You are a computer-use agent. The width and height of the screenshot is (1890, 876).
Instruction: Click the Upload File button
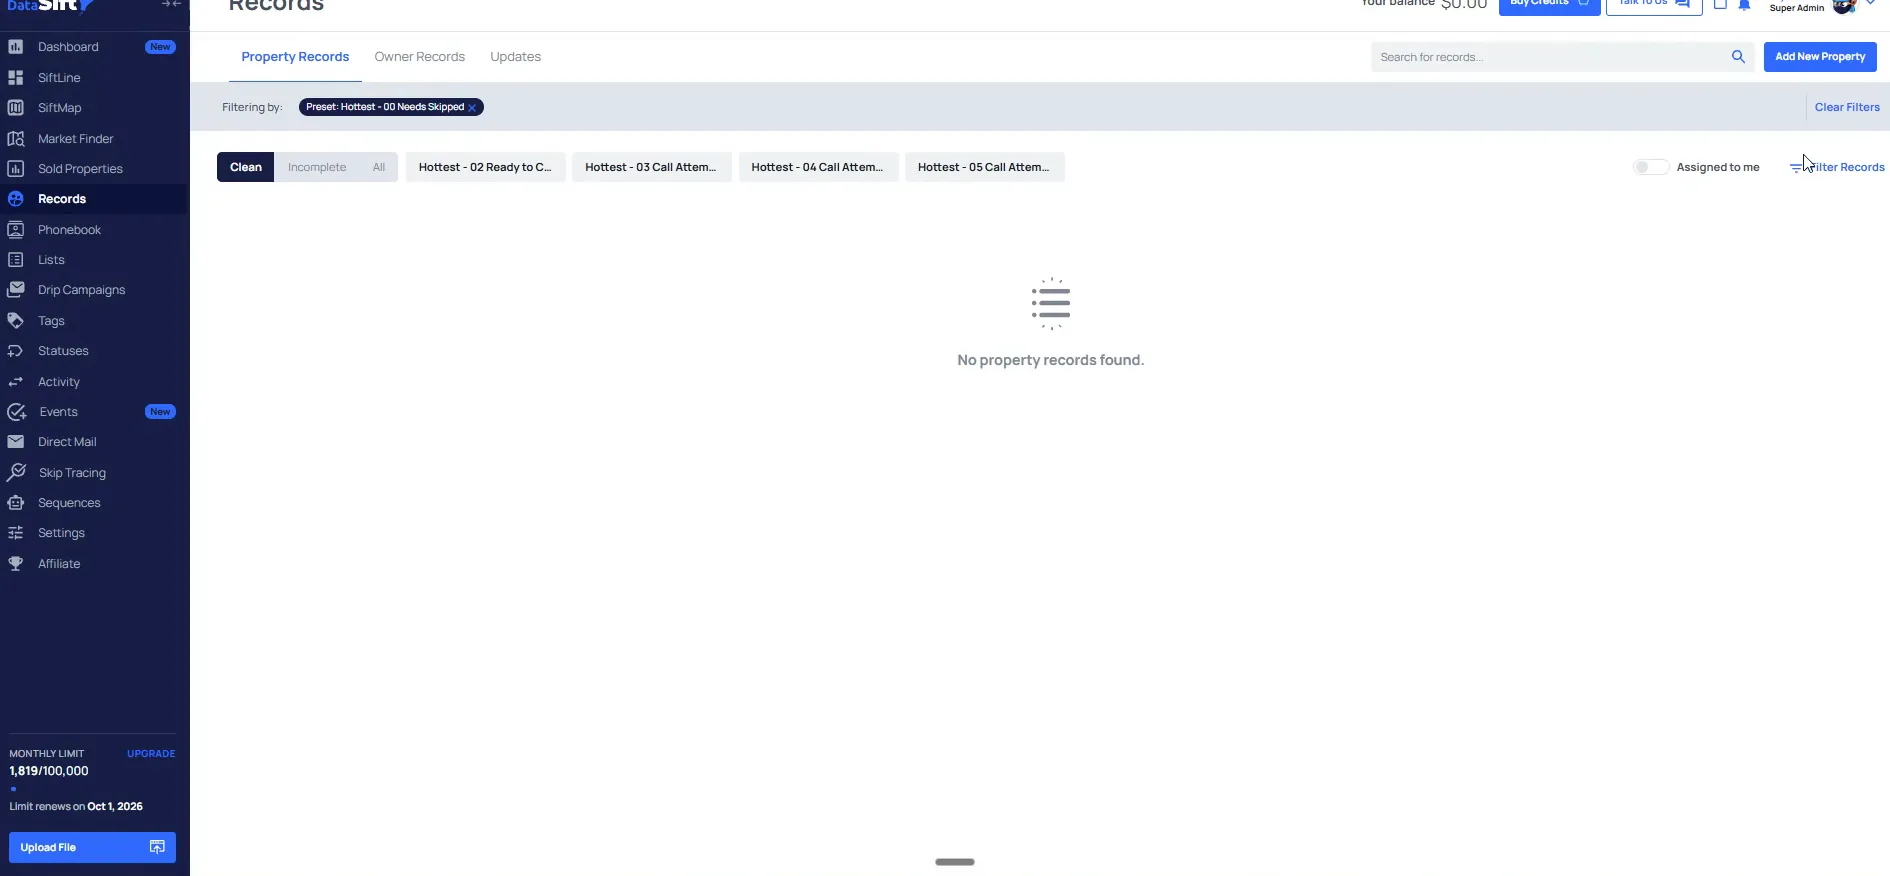coord(92,847)
